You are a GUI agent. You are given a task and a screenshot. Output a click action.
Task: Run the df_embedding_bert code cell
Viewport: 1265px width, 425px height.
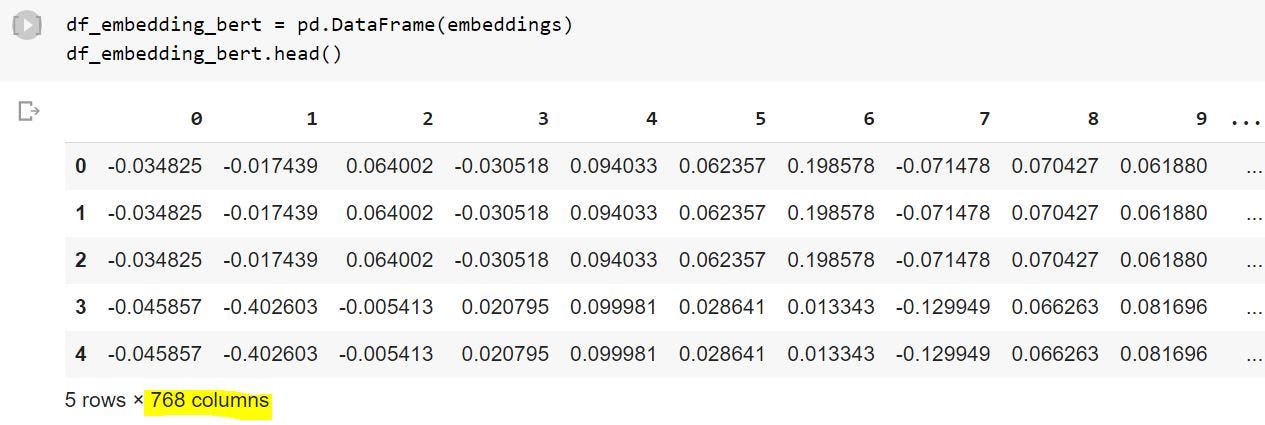pyautogui.click(x=26, y=26)
